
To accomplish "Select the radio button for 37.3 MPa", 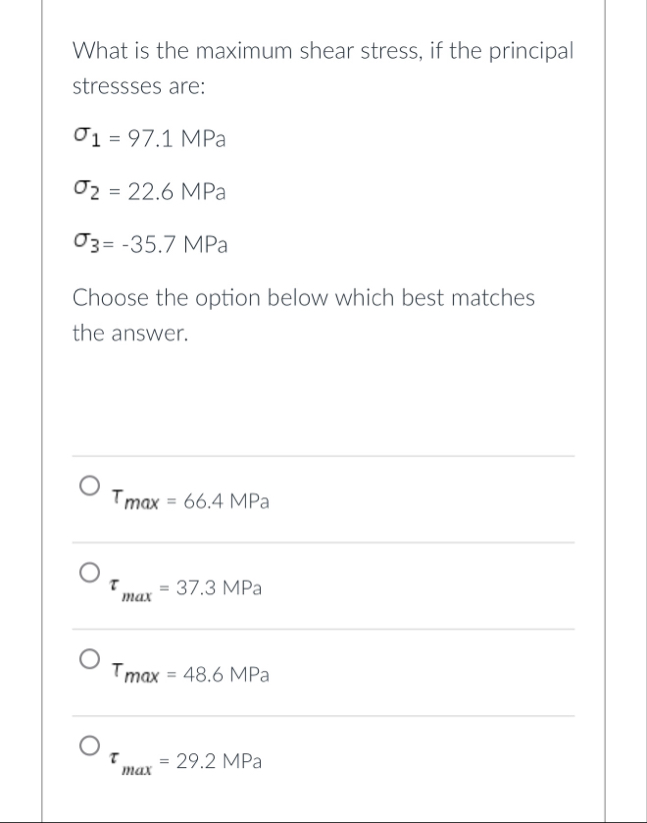I will point(90,572).
